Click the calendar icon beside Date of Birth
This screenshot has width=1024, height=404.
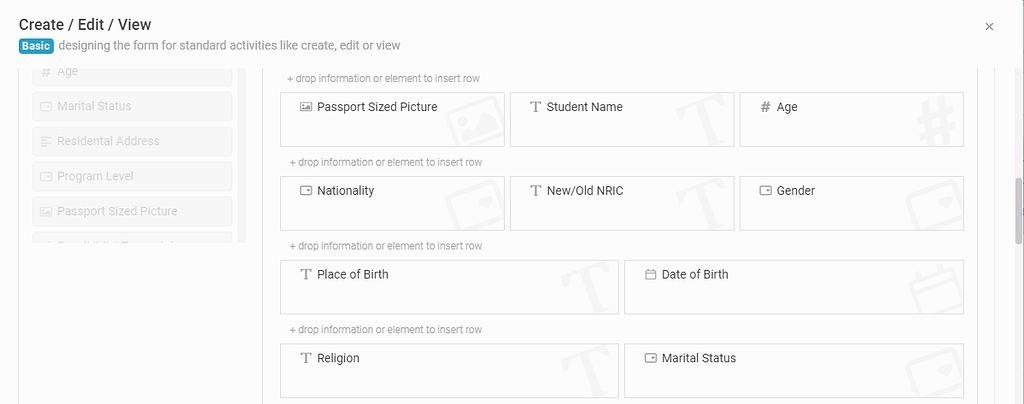[x=650, y=275]
